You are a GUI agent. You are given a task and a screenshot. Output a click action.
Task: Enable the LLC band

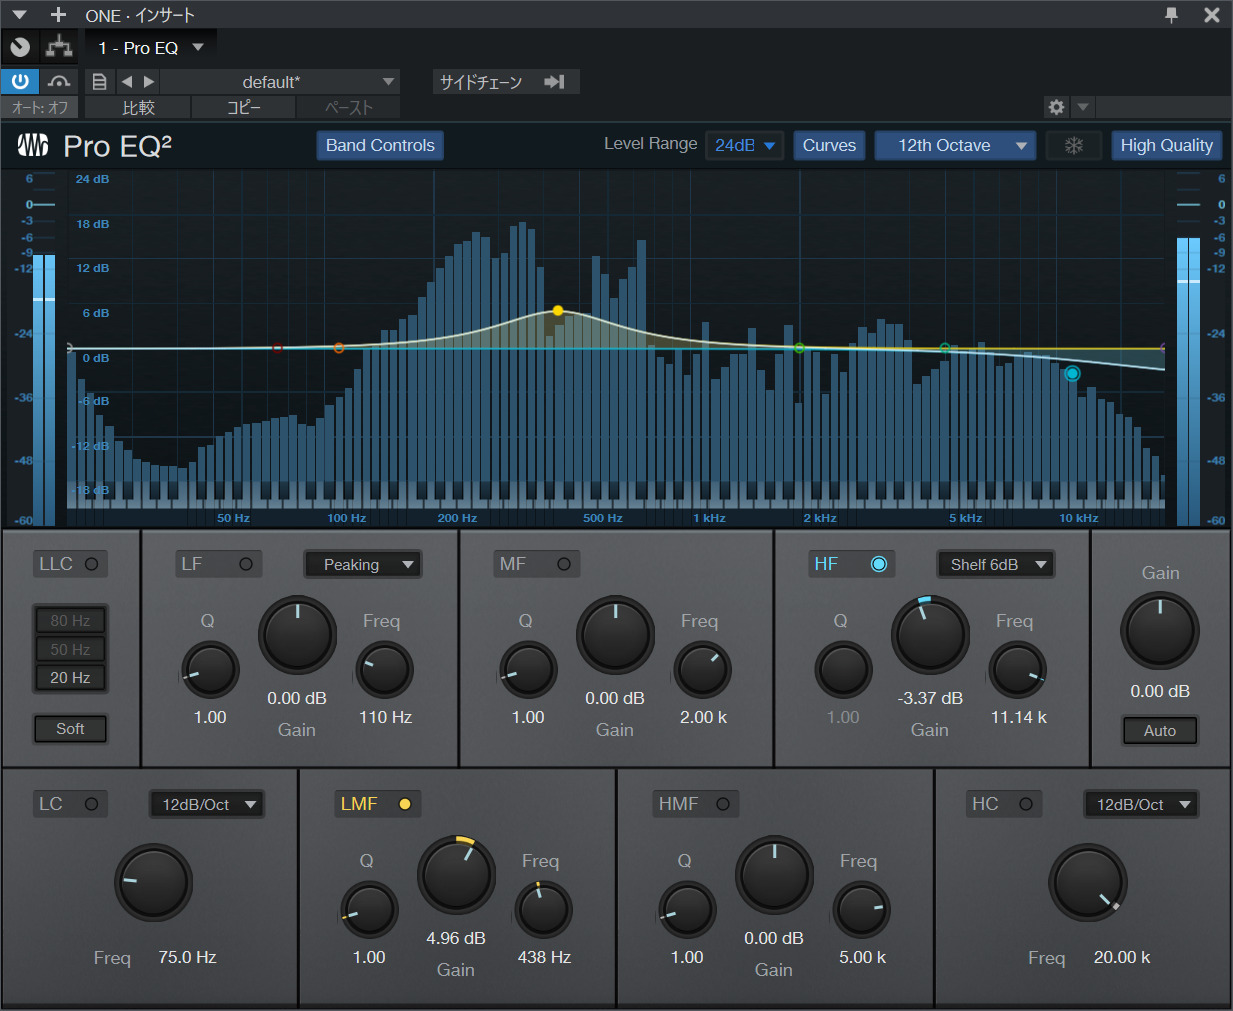(91, 564)
